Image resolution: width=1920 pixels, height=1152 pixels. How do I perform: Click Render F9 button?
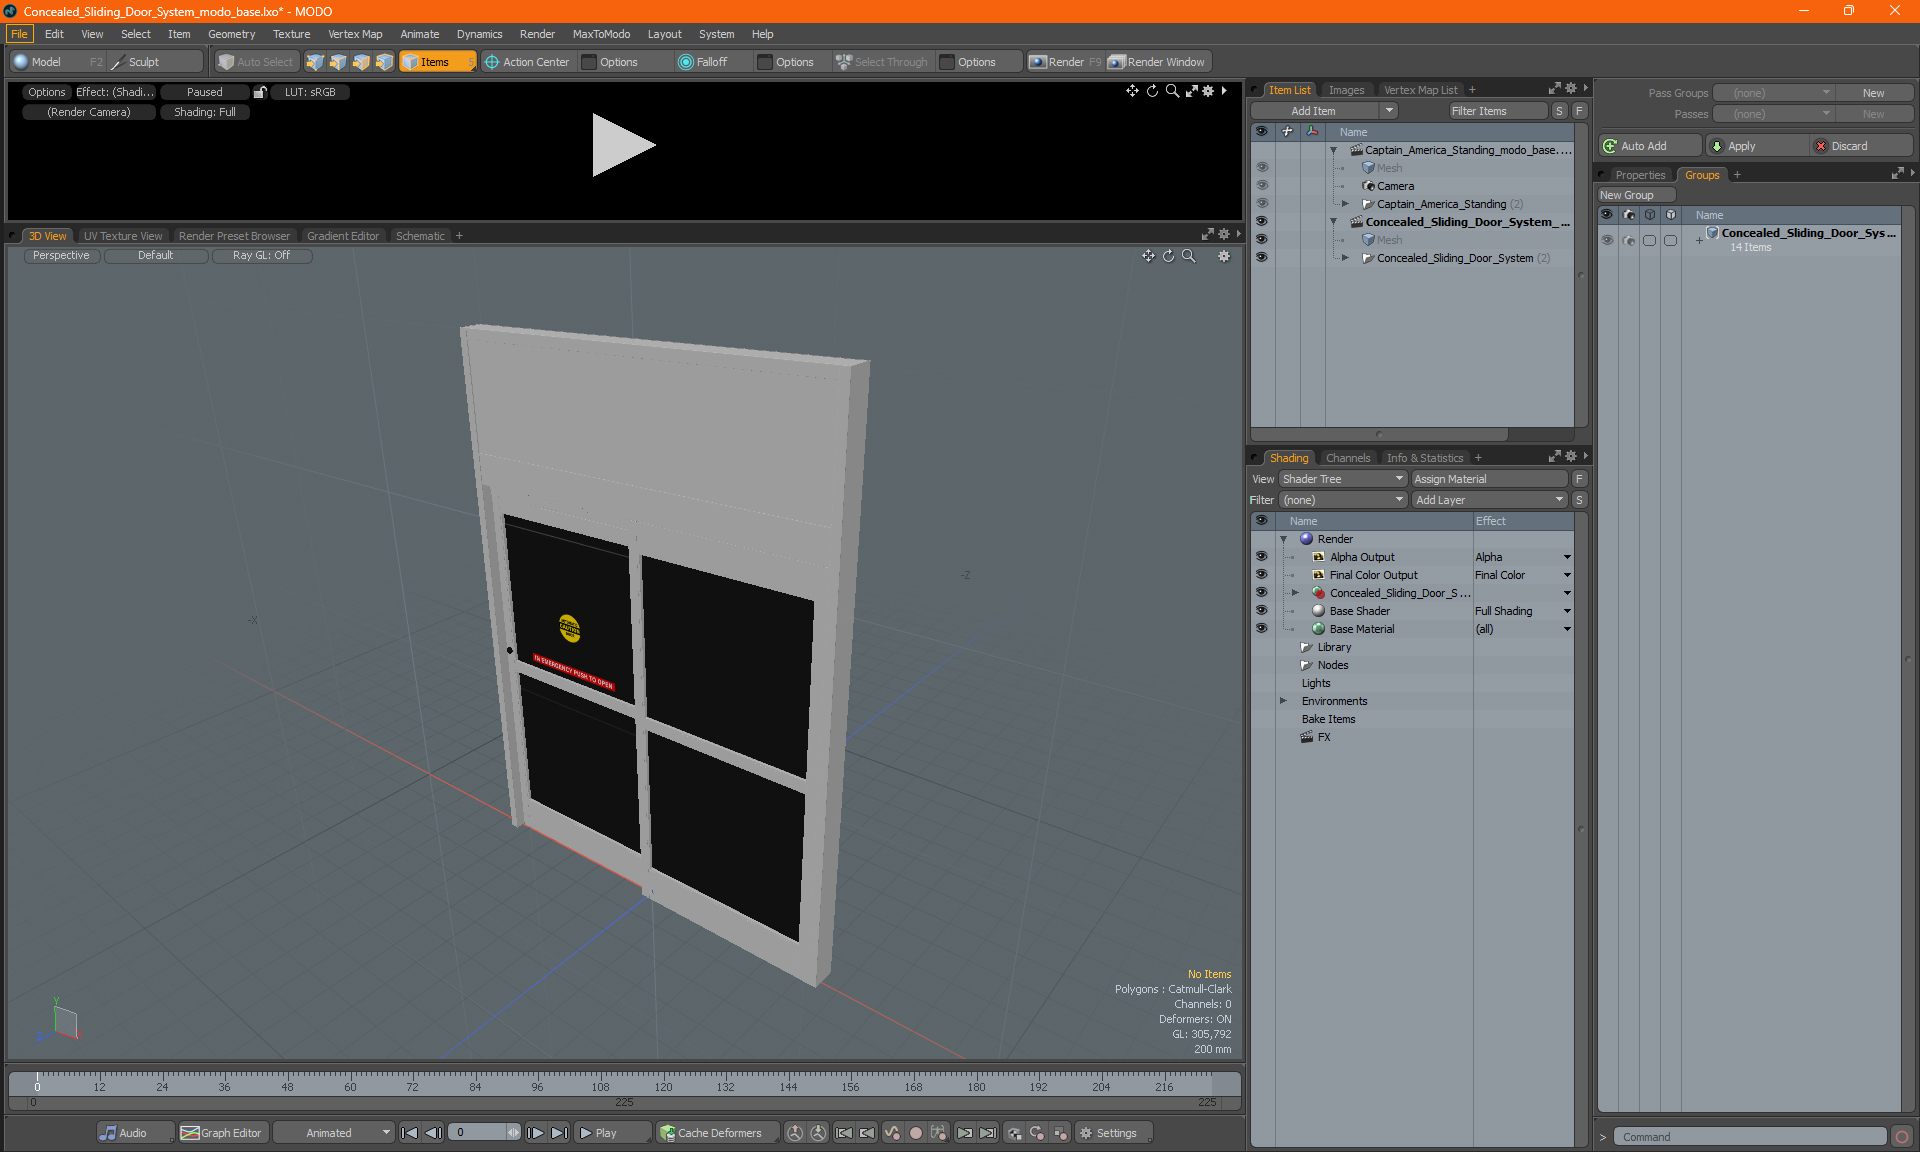pos(1065,62)
